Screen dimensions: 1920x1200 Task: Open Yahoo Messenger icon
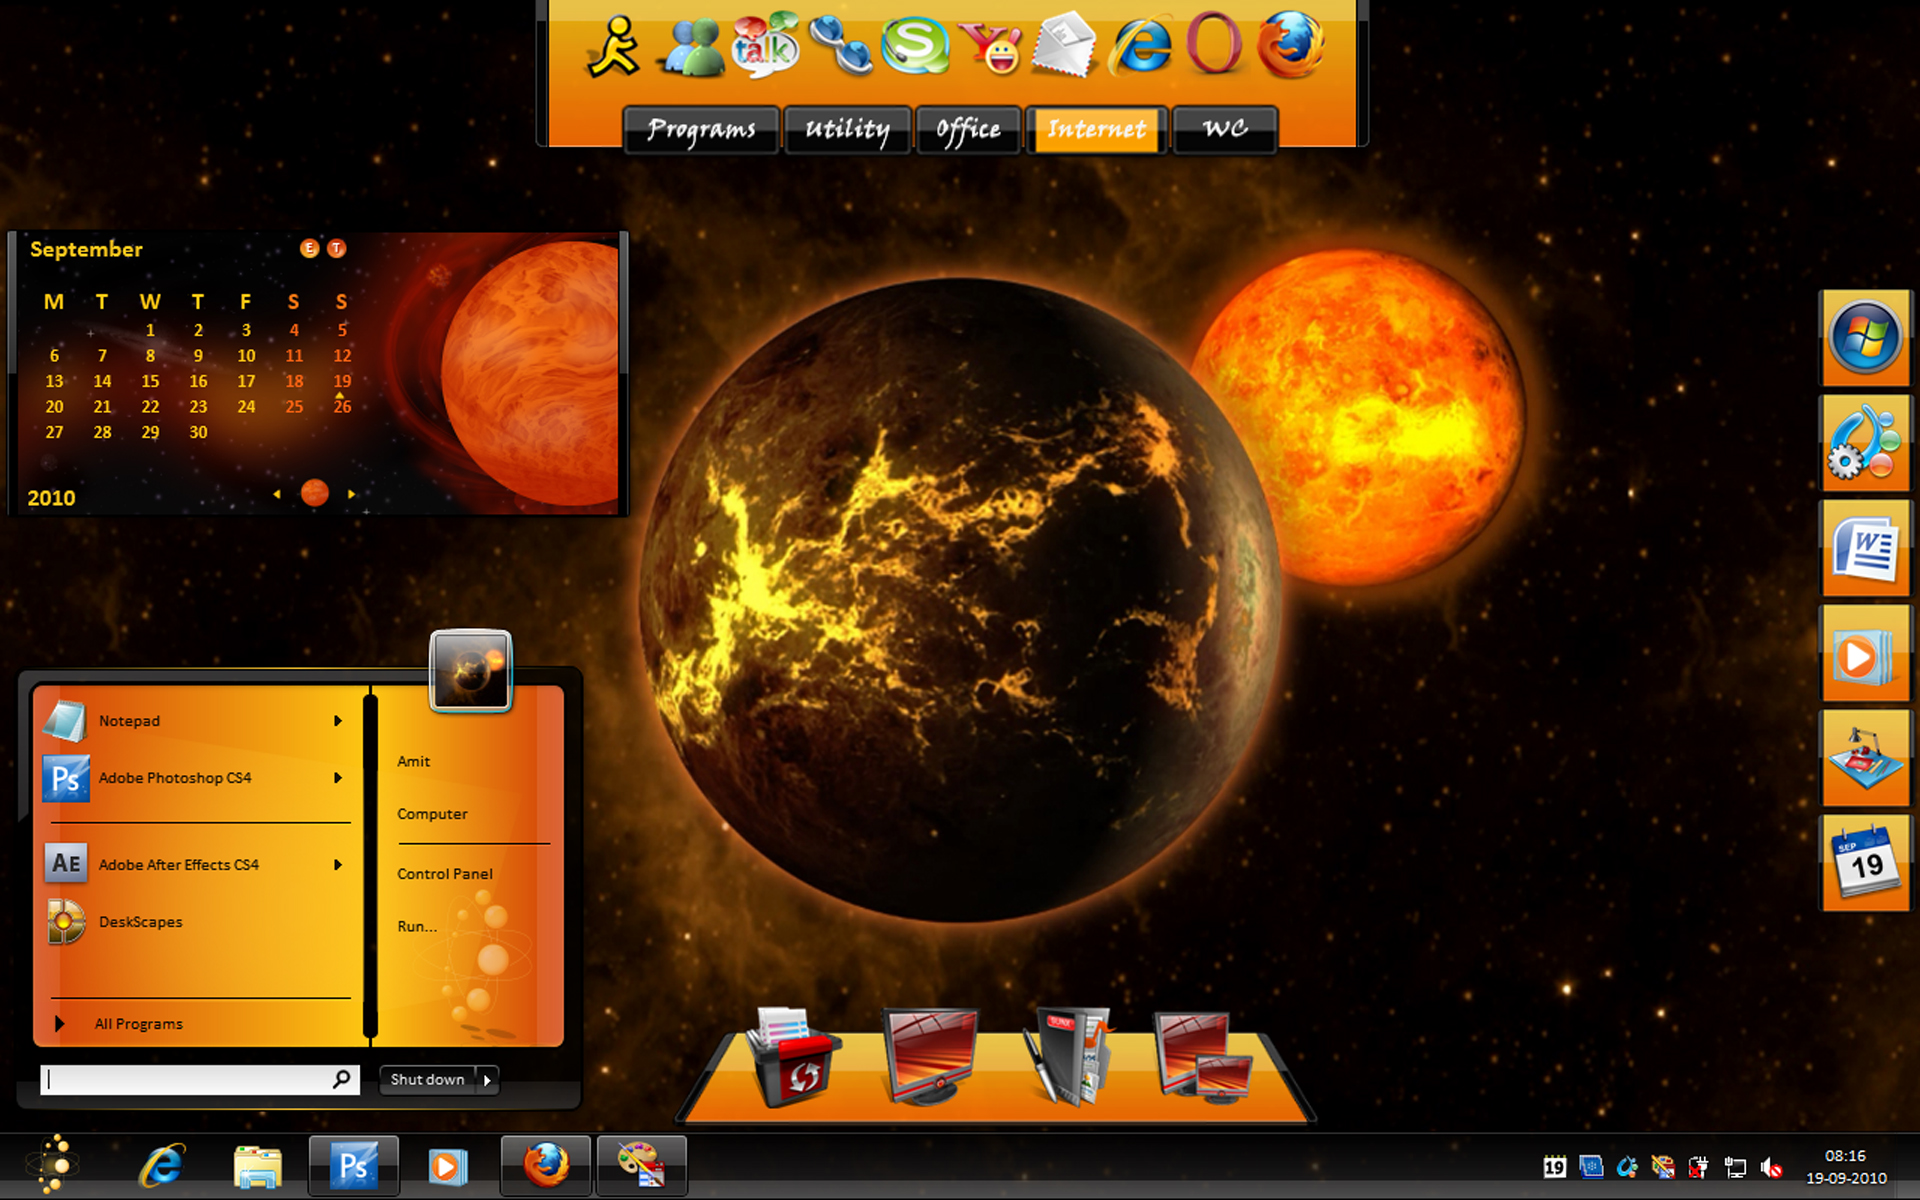[990, 47]
